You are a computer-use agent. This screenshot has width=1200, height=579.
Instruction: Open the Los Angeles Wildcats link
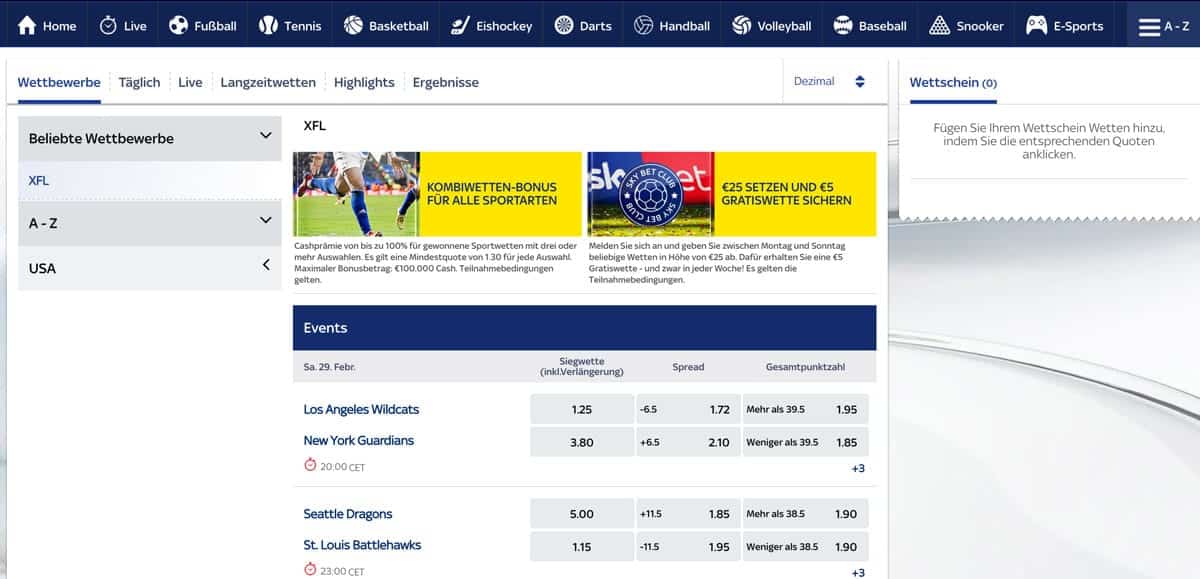click(361, 409)
